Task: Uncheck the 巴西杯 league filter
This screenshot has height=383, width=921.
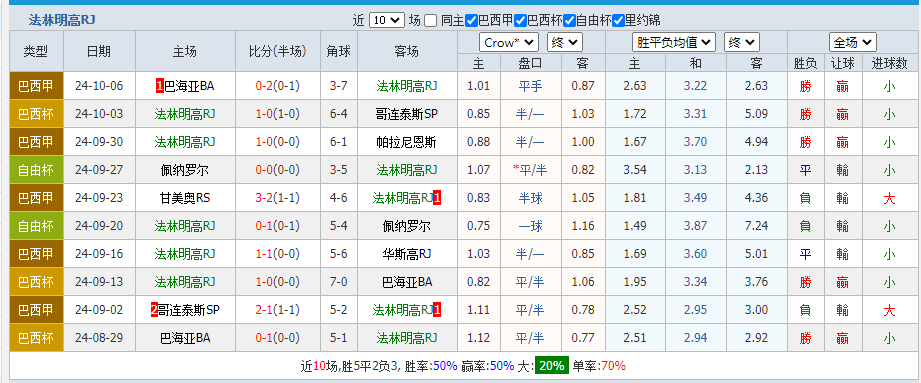Action: [x=520, y=21]
